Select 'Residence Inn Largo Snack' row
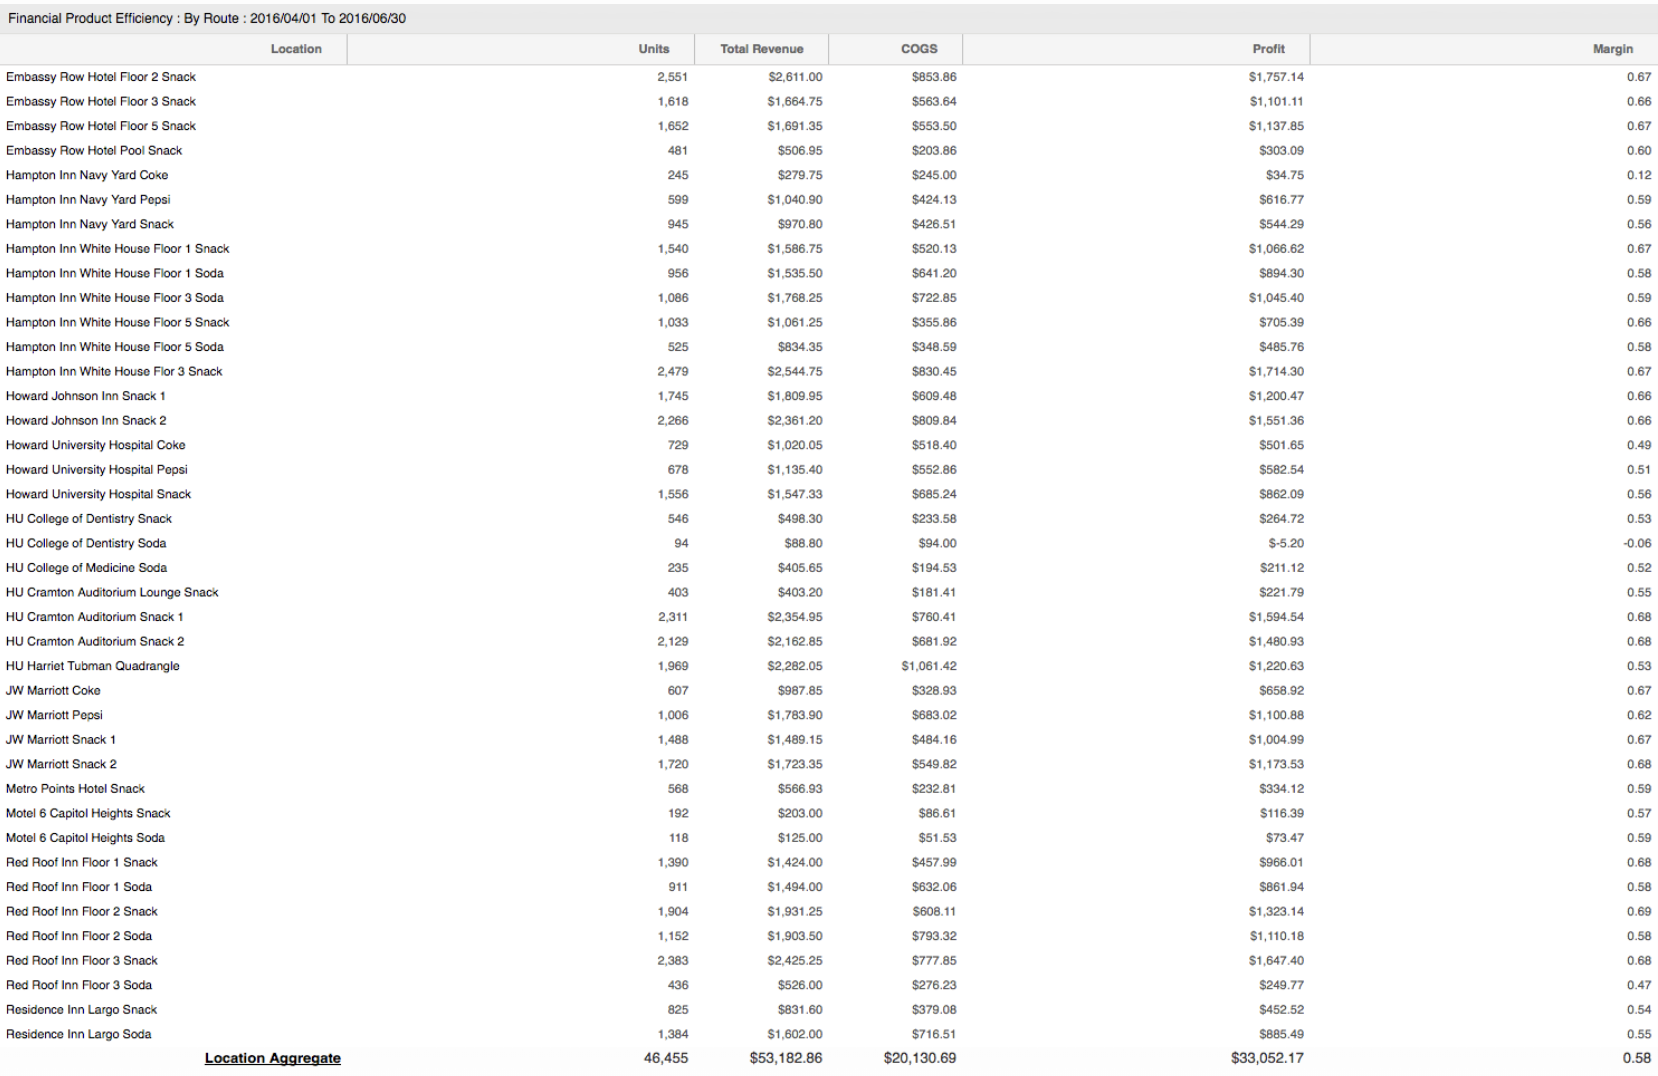This screenshot has height=1076, width=1658. [x=829, y=1010]
